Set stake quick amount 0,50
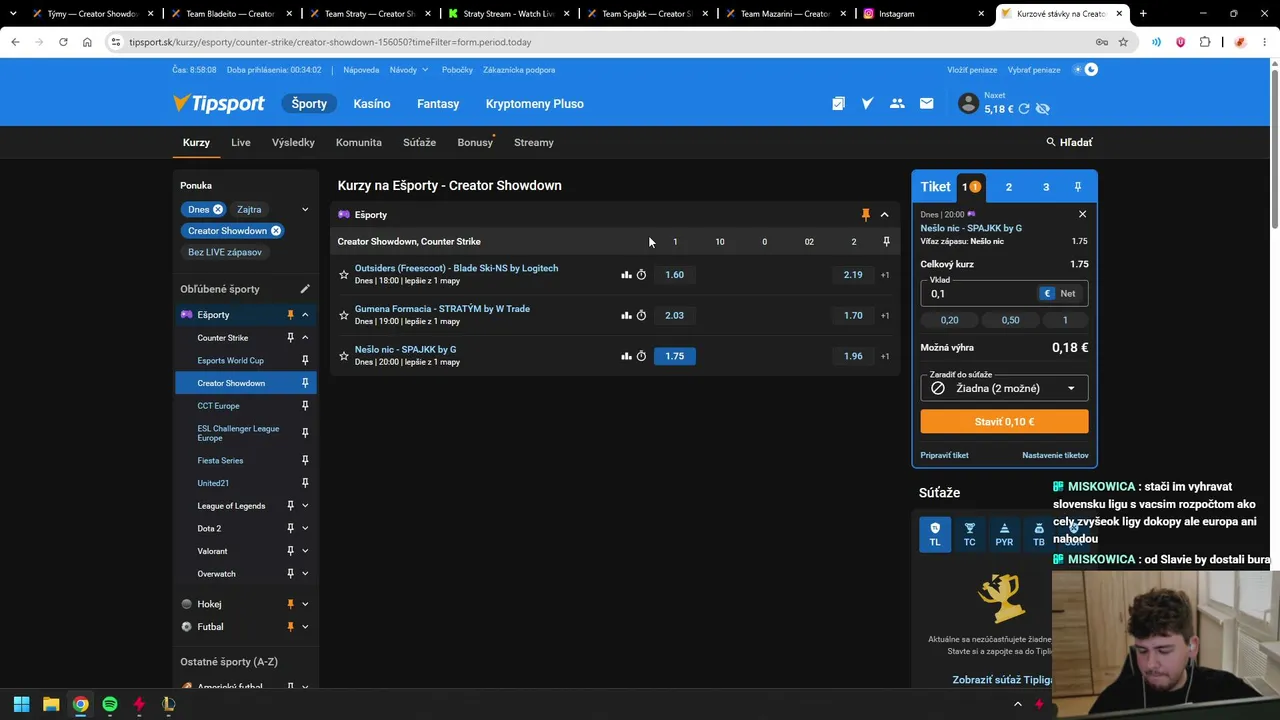 click(1010, 320)
